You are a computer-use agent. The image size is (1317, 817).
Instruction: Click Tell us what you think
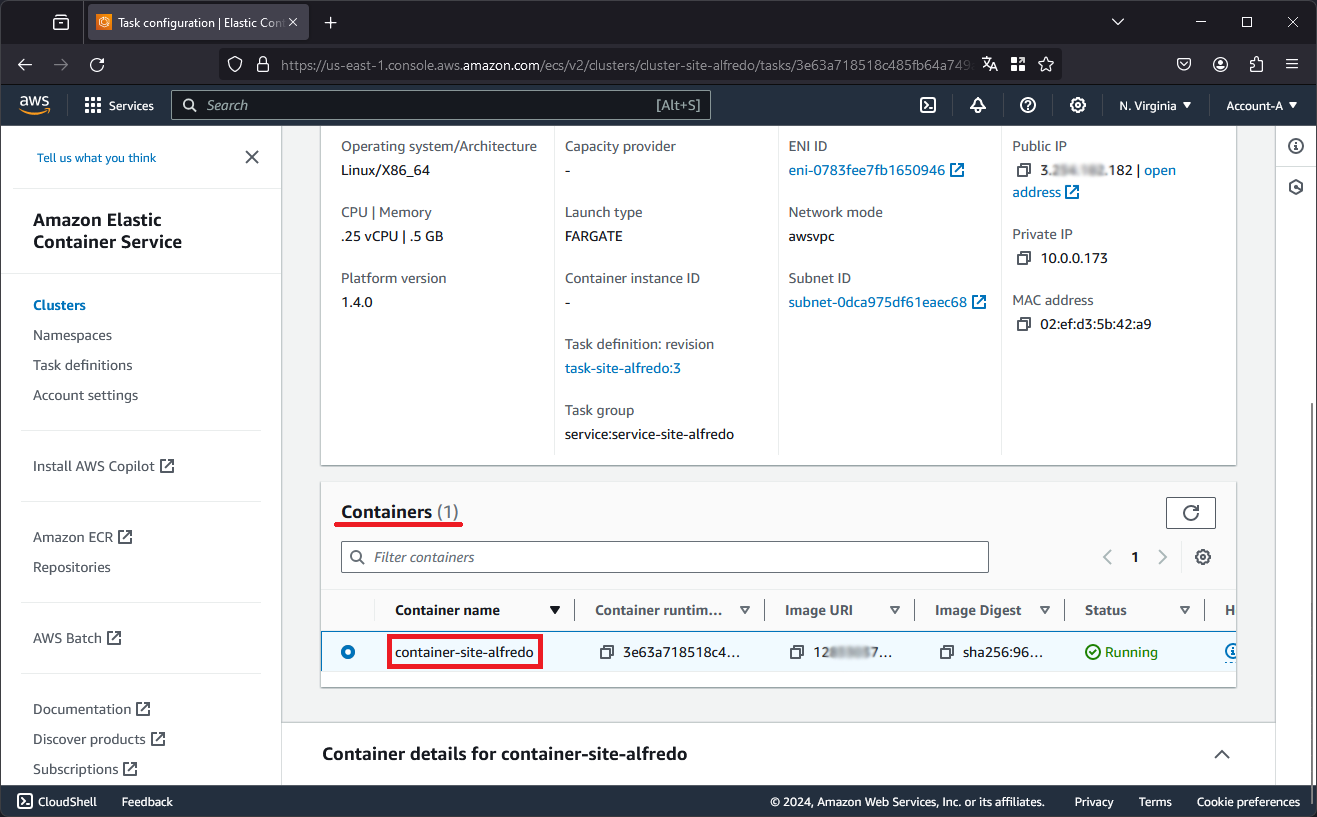click(96, 158)
